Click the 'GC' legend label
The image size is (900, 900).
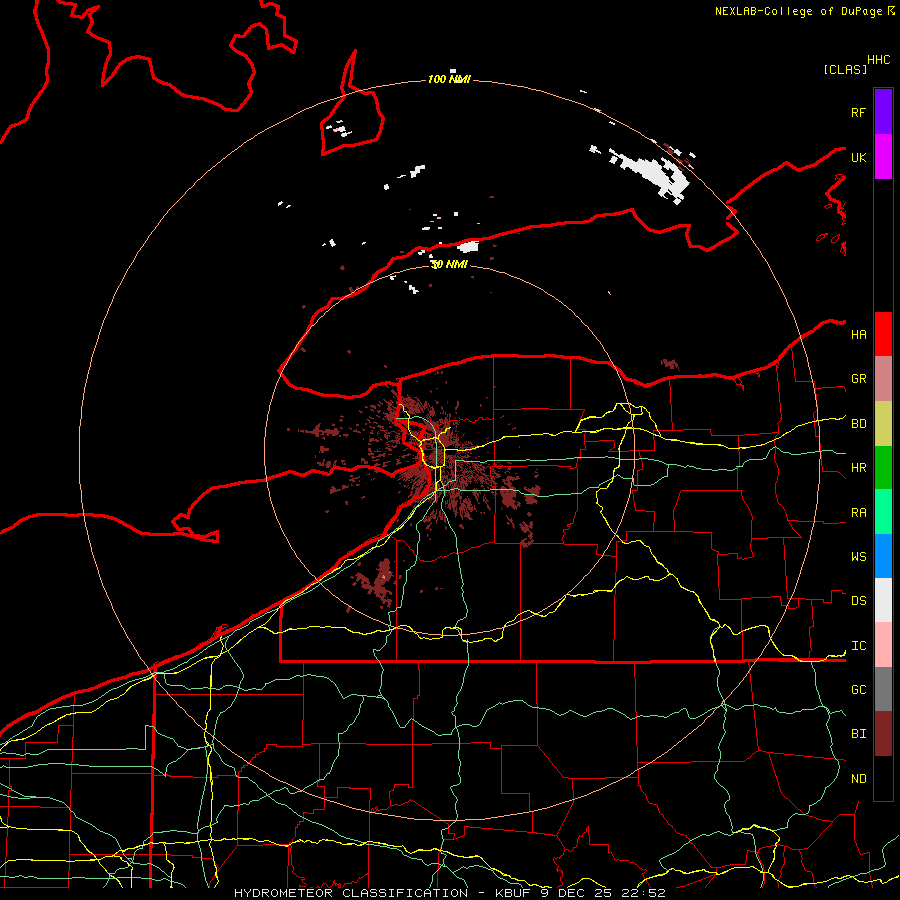[859, 690]
